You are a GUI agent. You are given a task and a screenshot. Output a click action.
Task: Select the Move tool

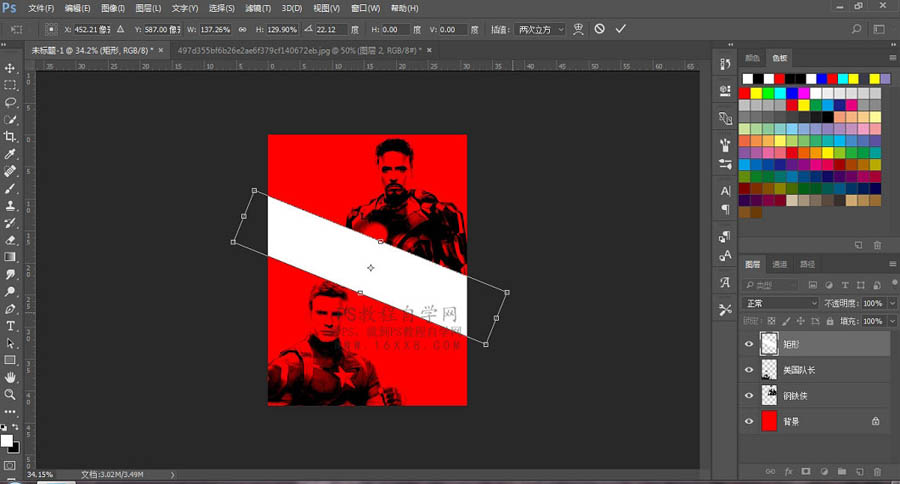point(10,68)
